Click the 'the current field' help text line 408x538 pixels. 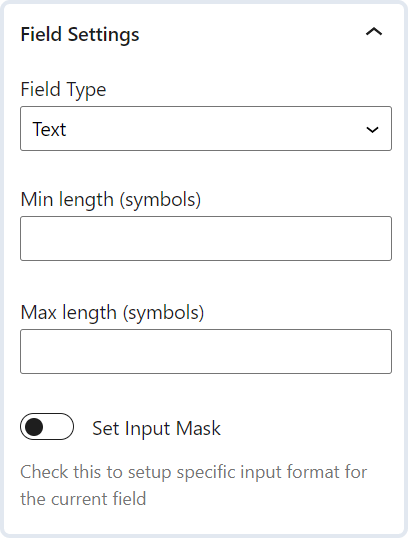[83, 499]
